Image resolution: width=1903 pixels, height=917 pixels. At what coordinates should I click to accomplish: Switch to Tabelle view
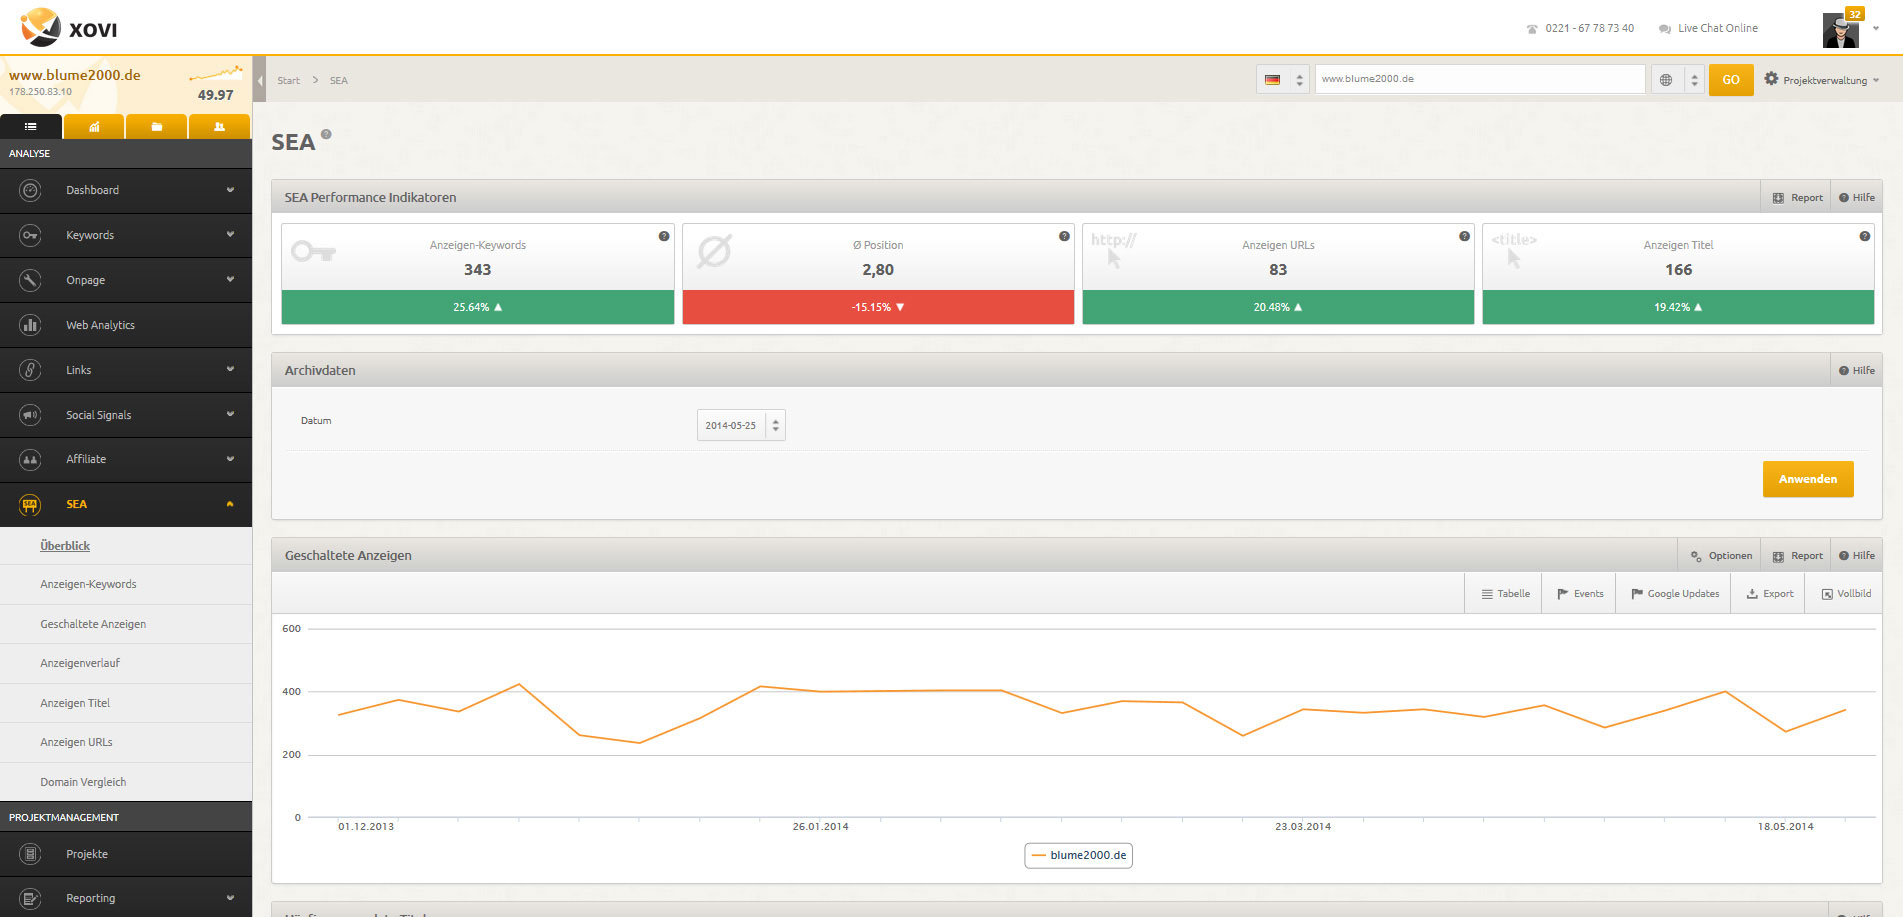point(1505,594)
